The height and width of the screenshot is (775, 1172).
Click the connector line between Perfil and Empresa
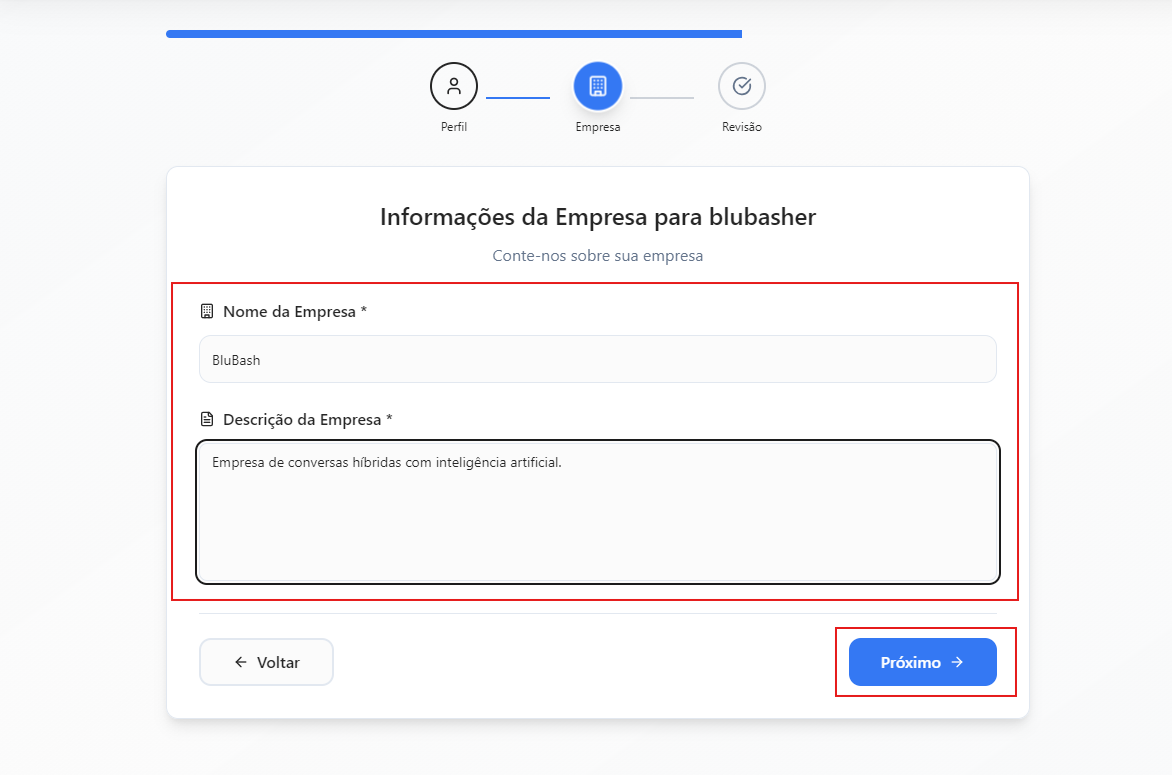(x=517, y=97)
